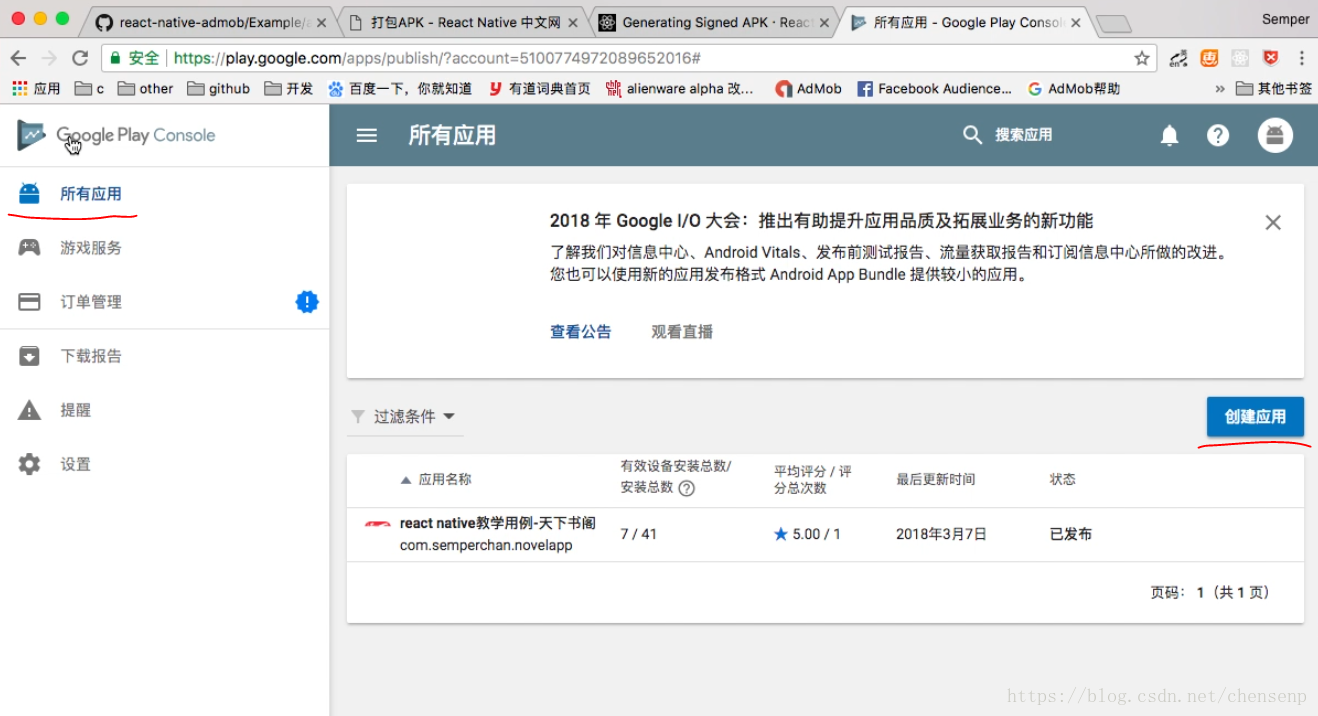
Task: Reload the page with the refresh icon
Action: click(x=80, y=58)
